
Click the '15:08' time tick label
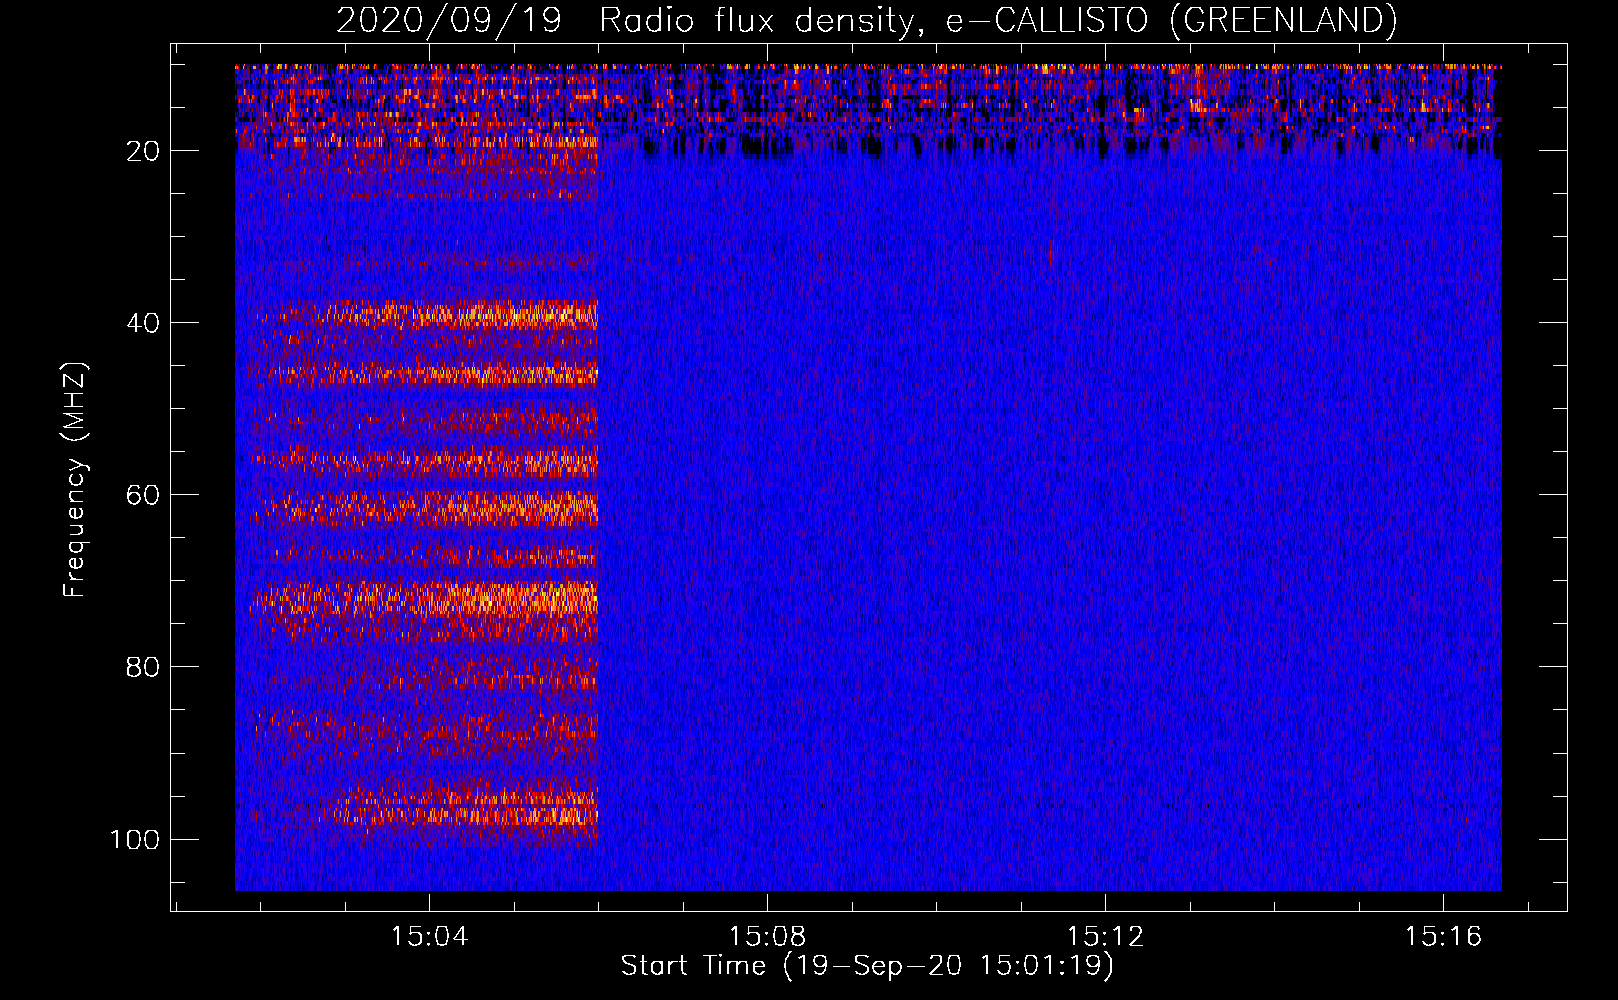767,937
